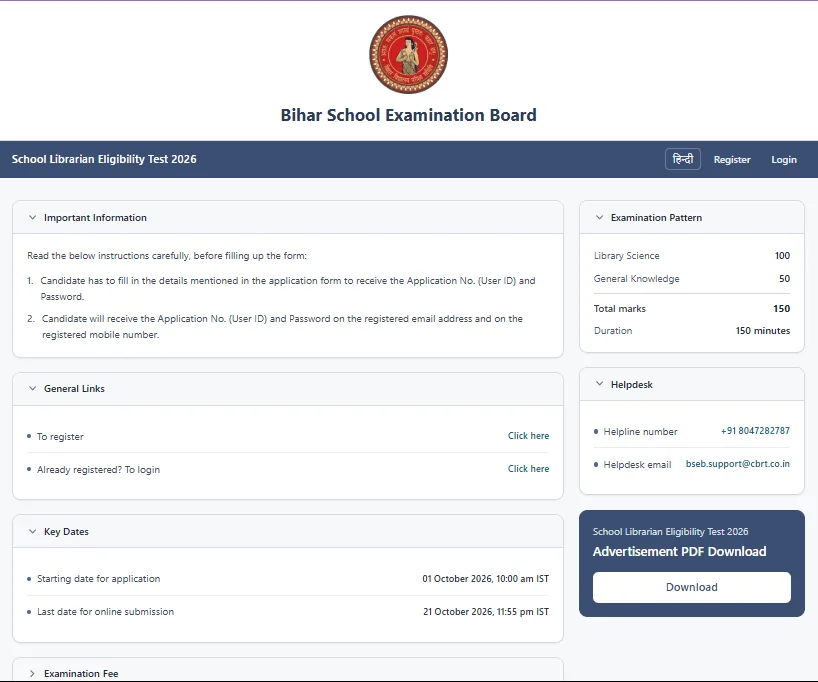This screenshot has width=818, height=682.
Task: Download the Advertisement PDF
Action: pyautogui.click(x=692, y=588)
